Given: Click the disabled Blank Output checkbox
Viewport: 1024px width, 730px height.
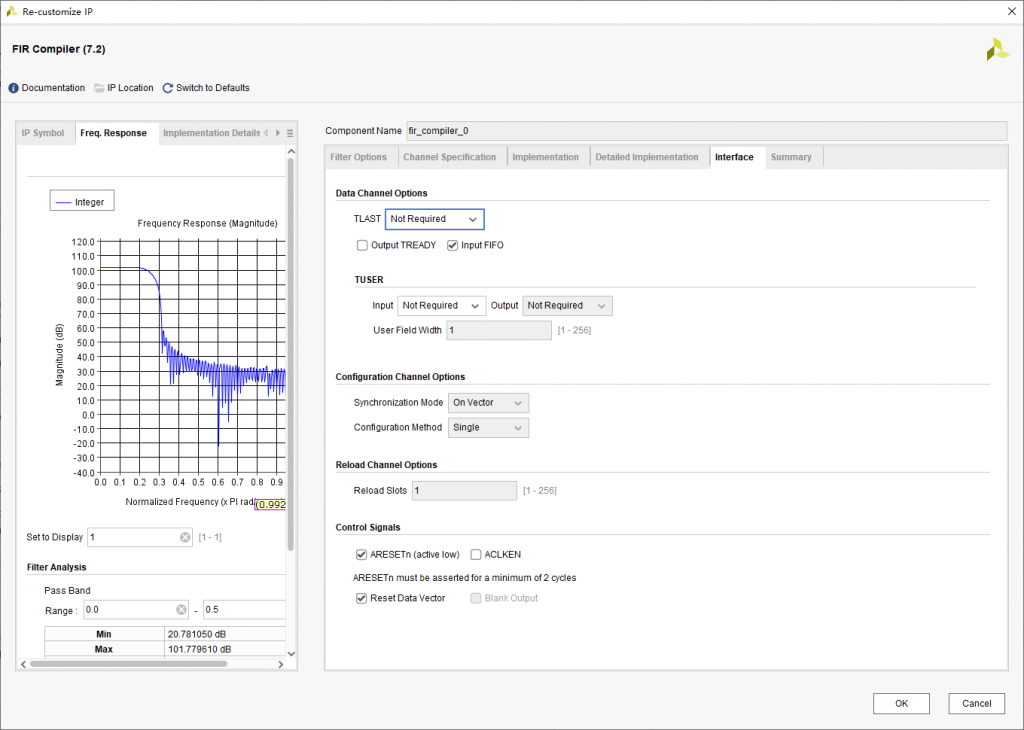Looking at the screenshot, I should [x=475, y=599].
